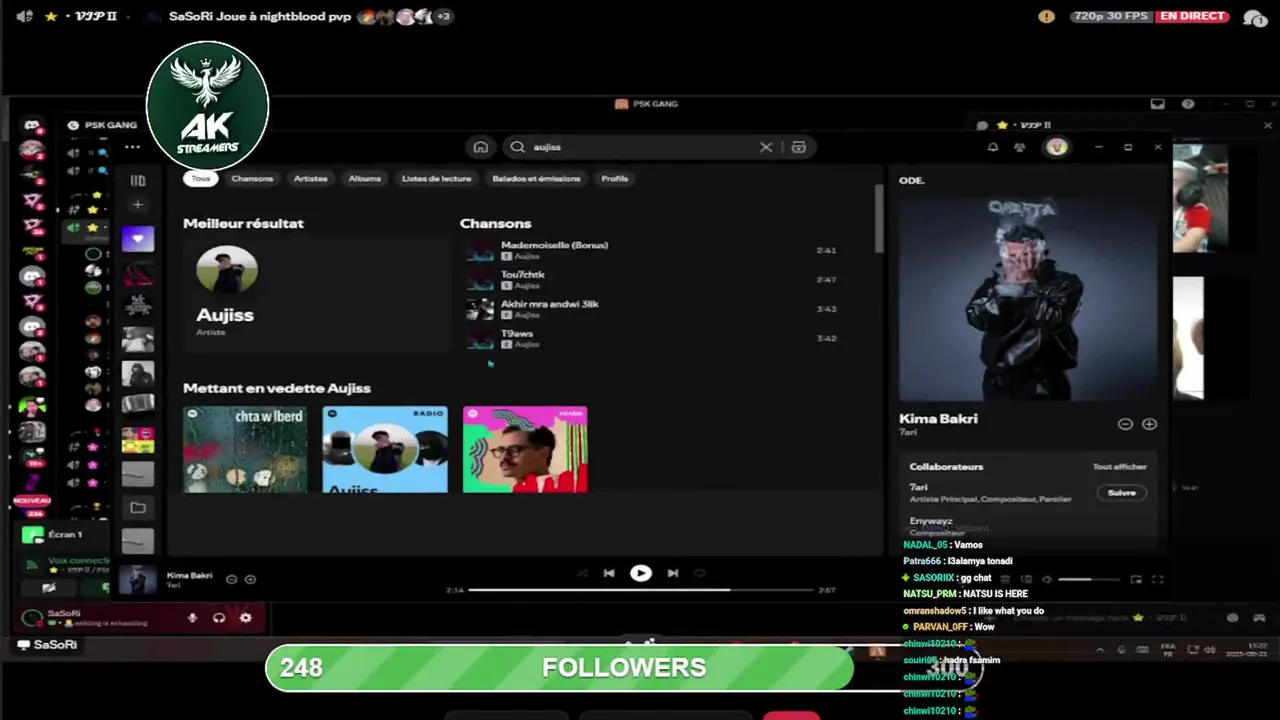1280x720 pixels.
Task: Open Discord user settings gear
Action: [245, 618]
